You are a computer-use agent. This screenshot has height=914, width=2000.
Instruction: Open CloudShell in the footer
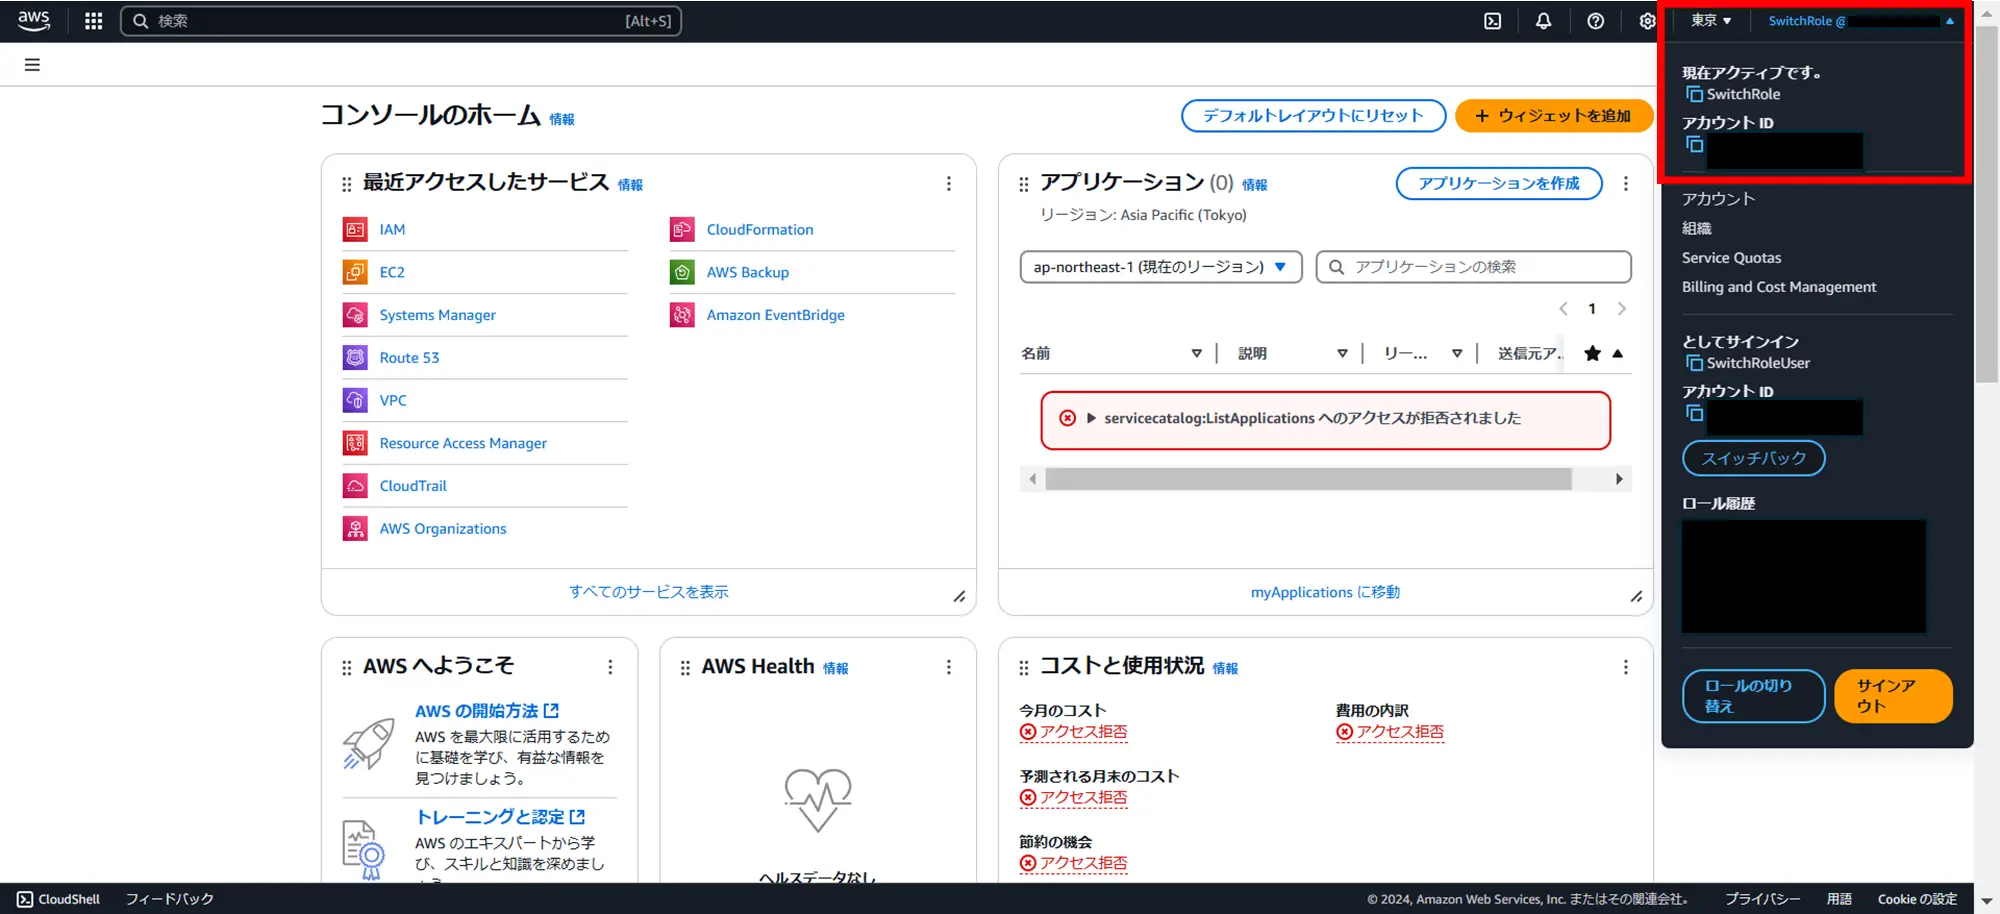(59, 899)
